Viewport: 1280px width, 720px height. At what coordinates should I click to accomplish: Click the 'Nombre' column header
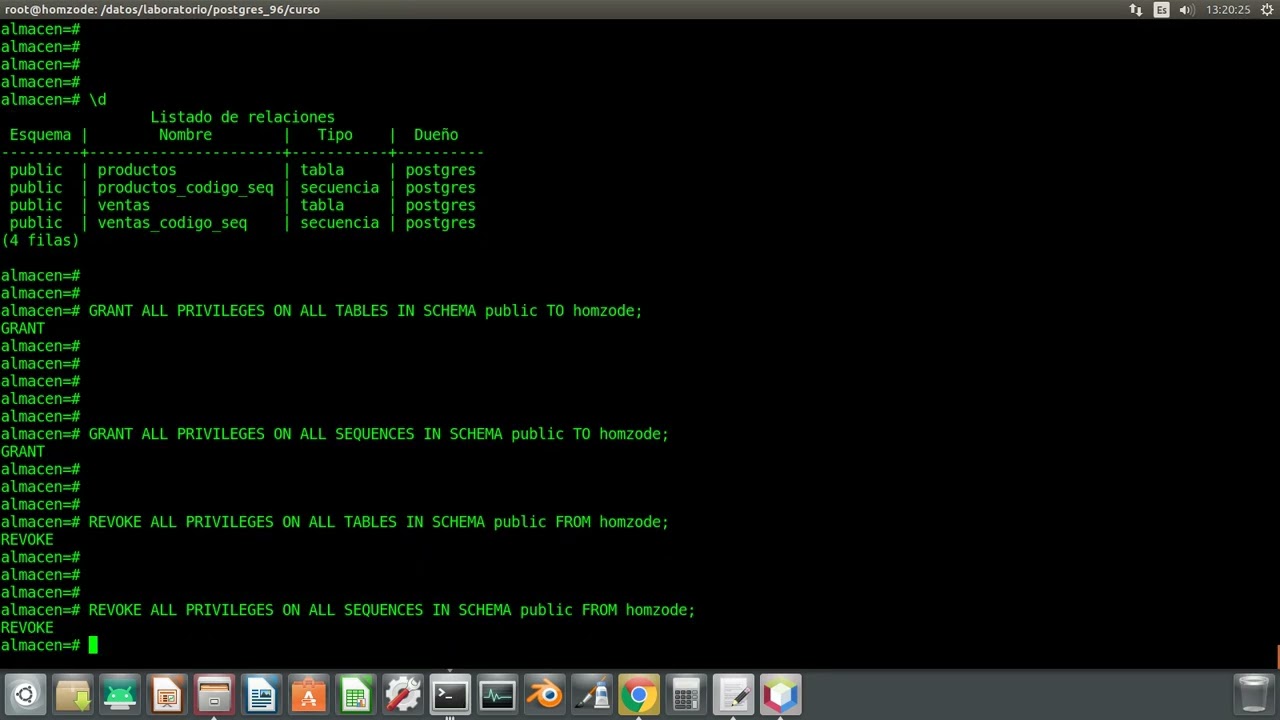tap(185, 135)
